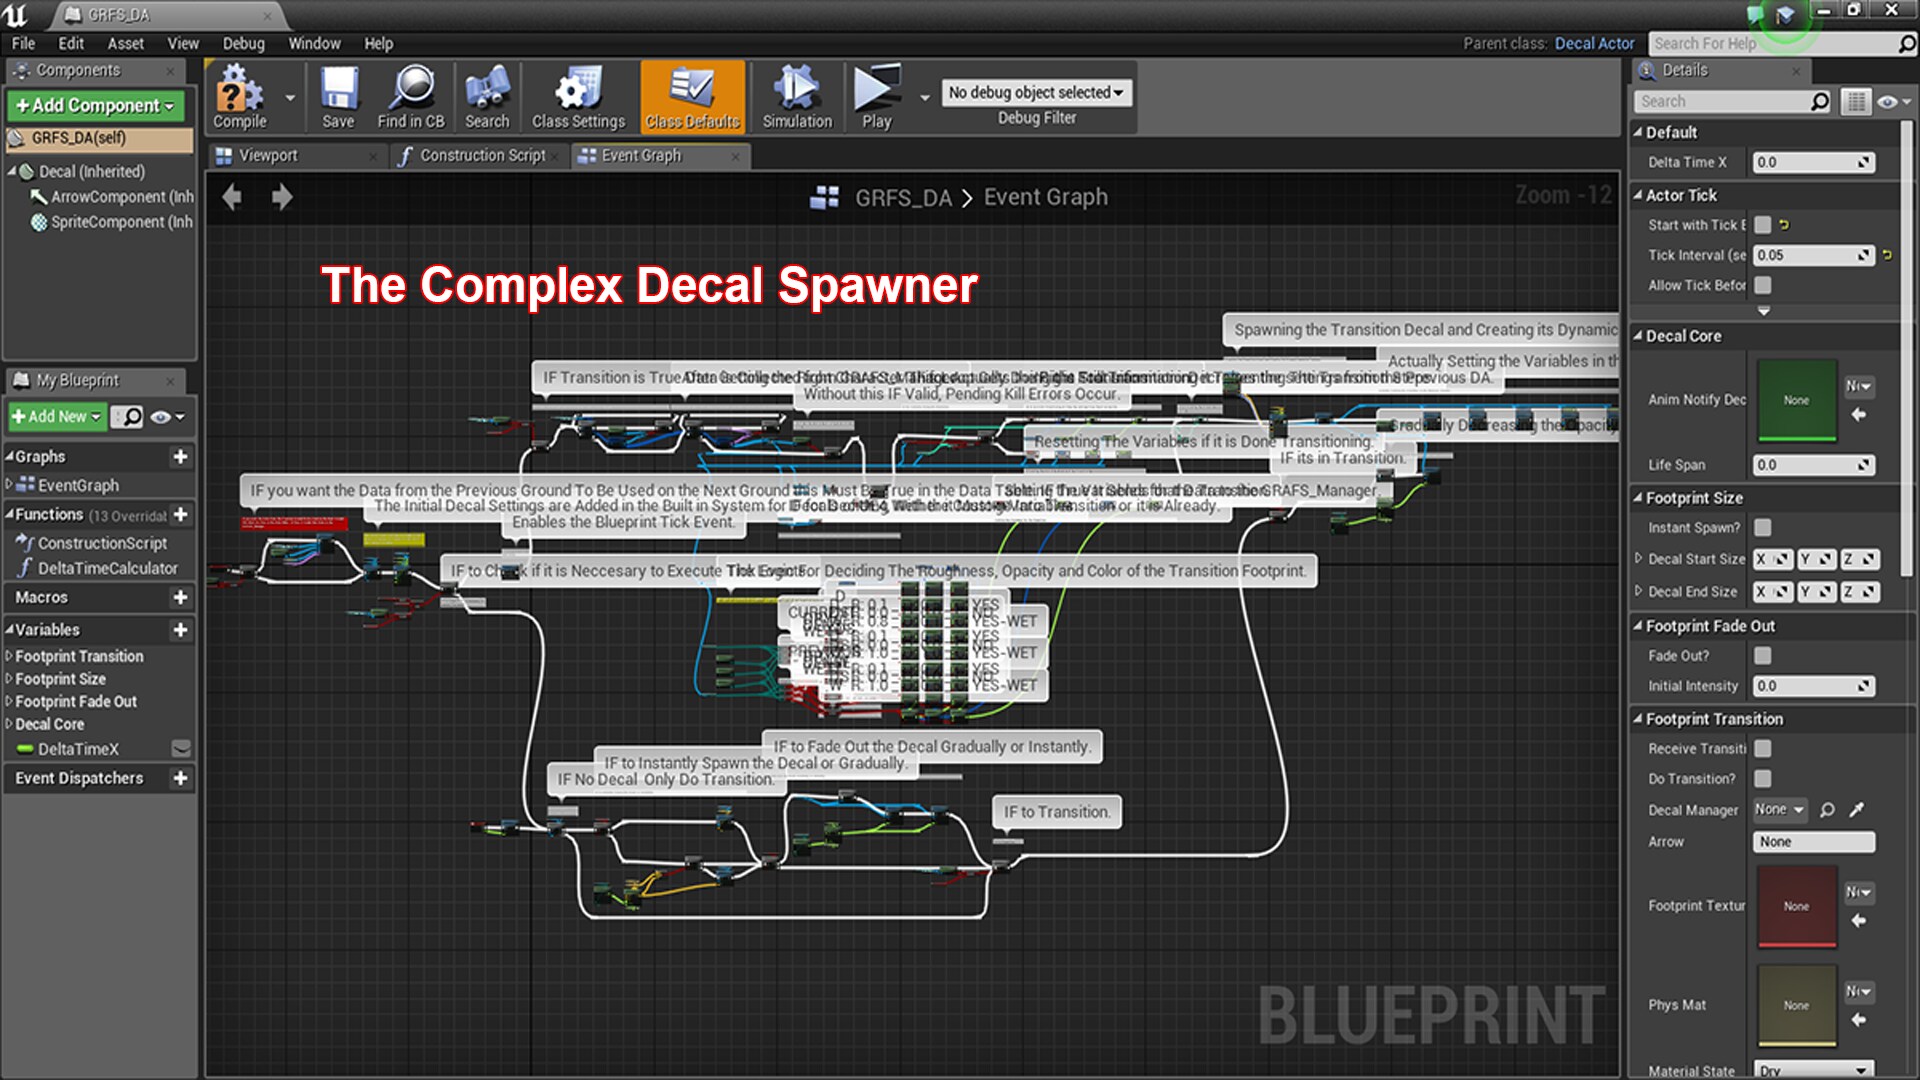Navigate forward in graph history

click(x=282, y=197)
